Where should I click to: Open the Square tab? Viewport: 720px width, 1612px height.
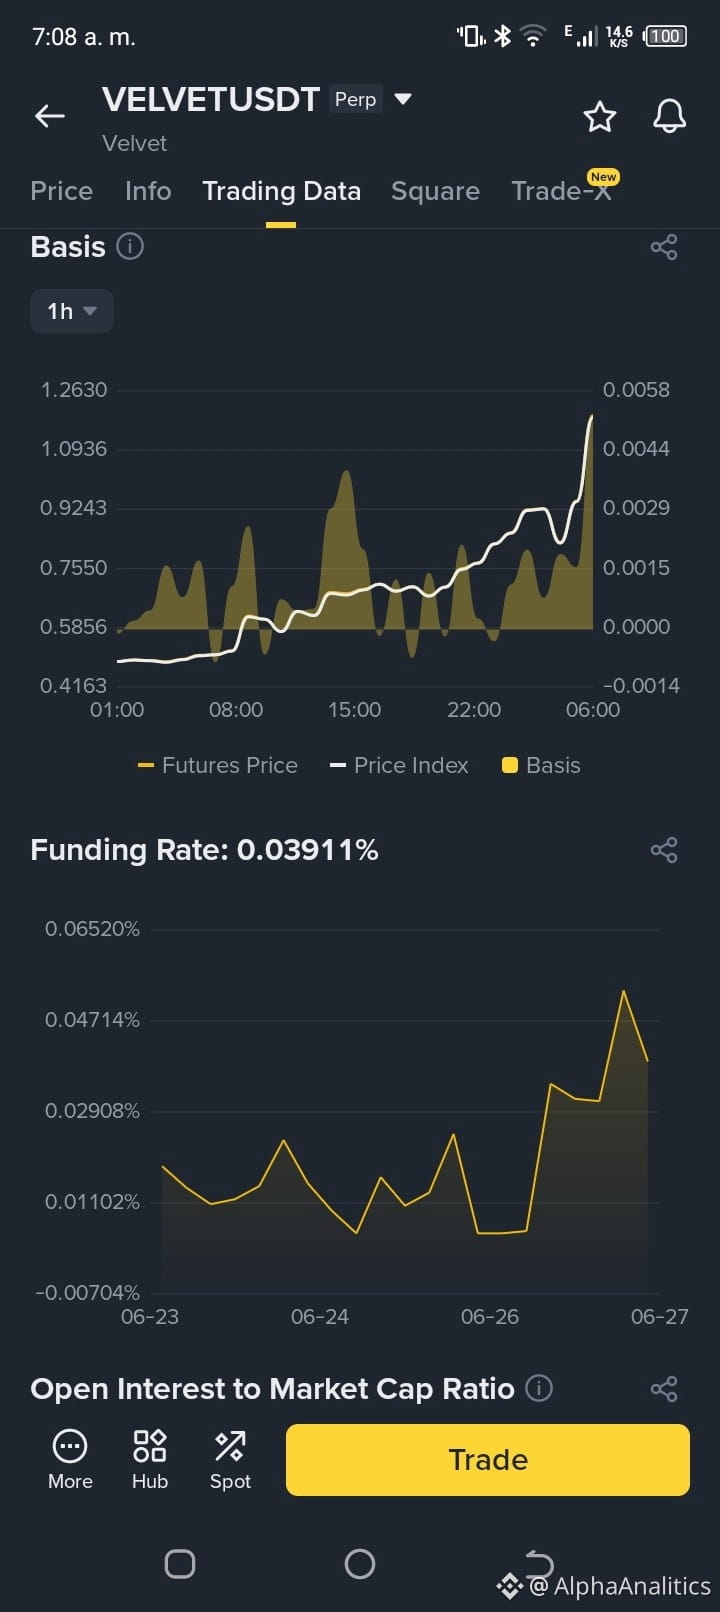click(x=435, y=191)
